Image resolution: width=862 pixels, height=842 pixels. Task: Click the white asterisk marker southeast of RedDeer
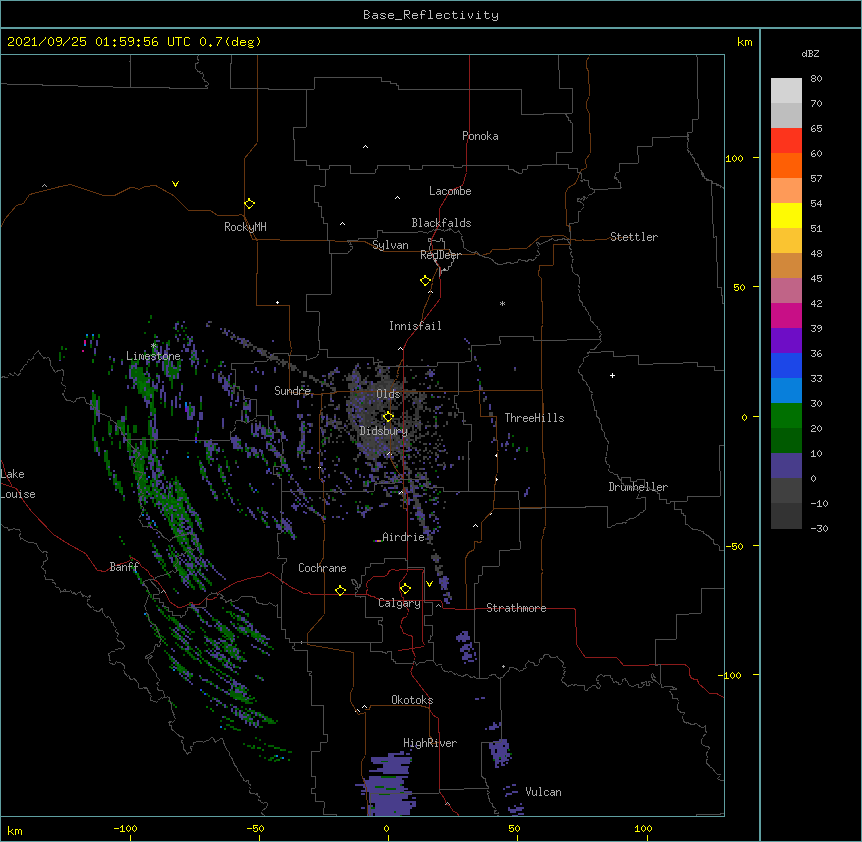(x=502, y=303)
